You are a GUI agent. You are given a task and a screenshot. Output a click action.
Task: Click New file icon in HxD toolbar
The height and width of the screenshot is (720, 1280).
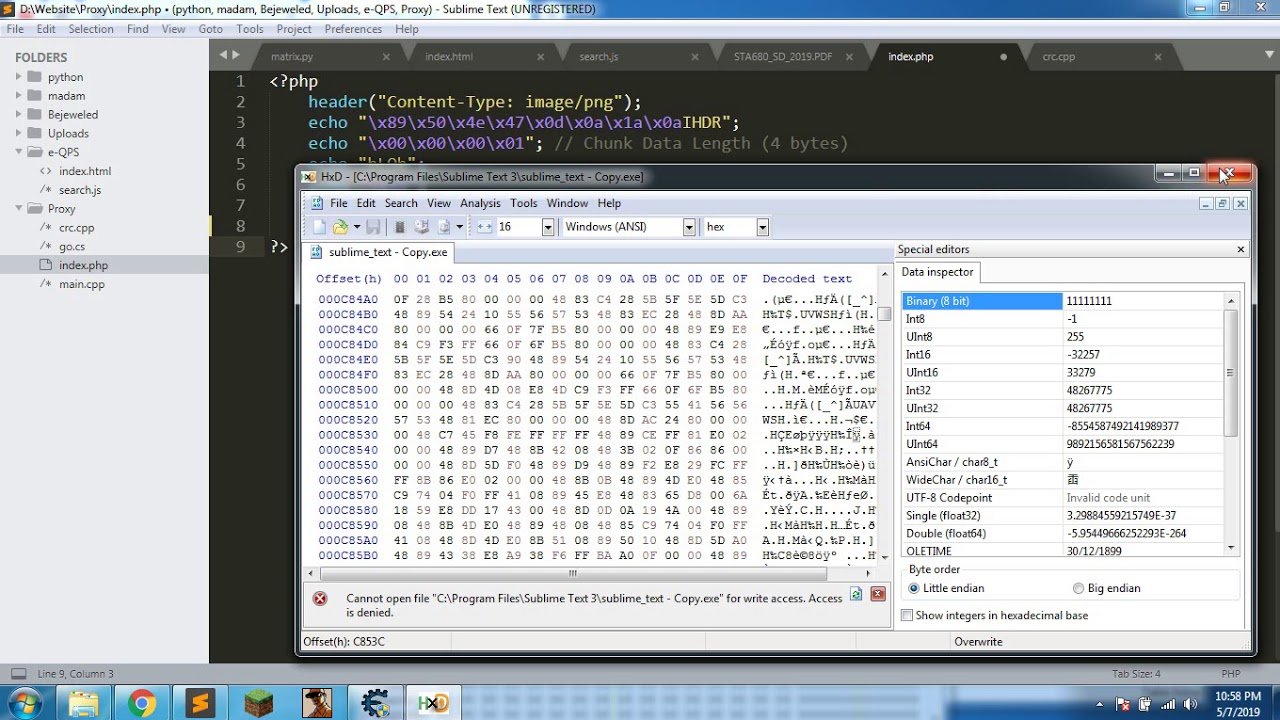point(319,227)
